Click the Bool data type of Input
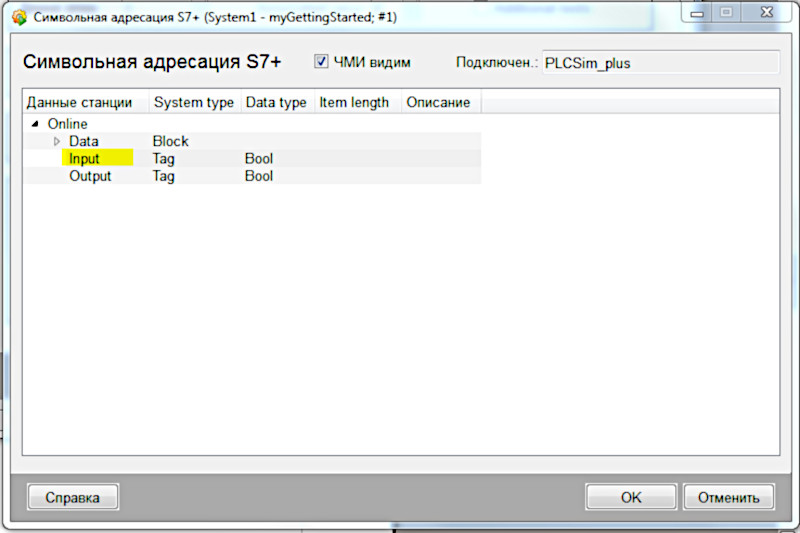800x533 pixels. coord(259,159)
